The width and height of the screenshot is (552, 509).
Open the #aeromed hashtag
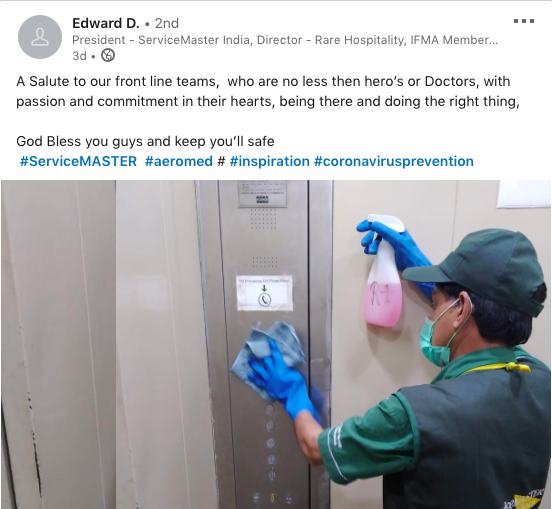(x=178, y=161)
